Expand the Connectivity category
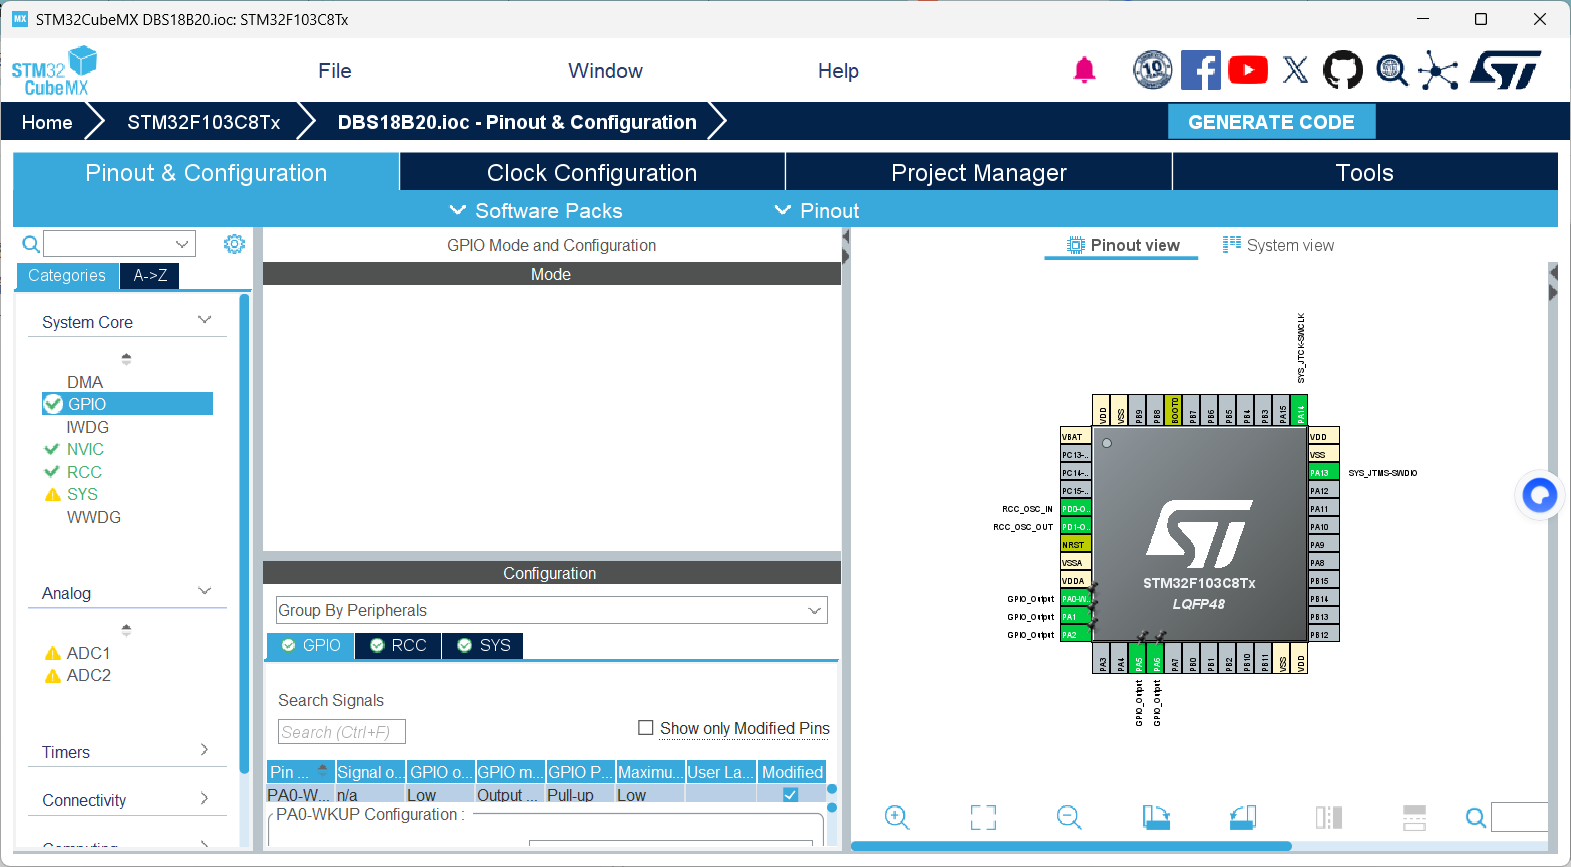 tap(204, 798)
